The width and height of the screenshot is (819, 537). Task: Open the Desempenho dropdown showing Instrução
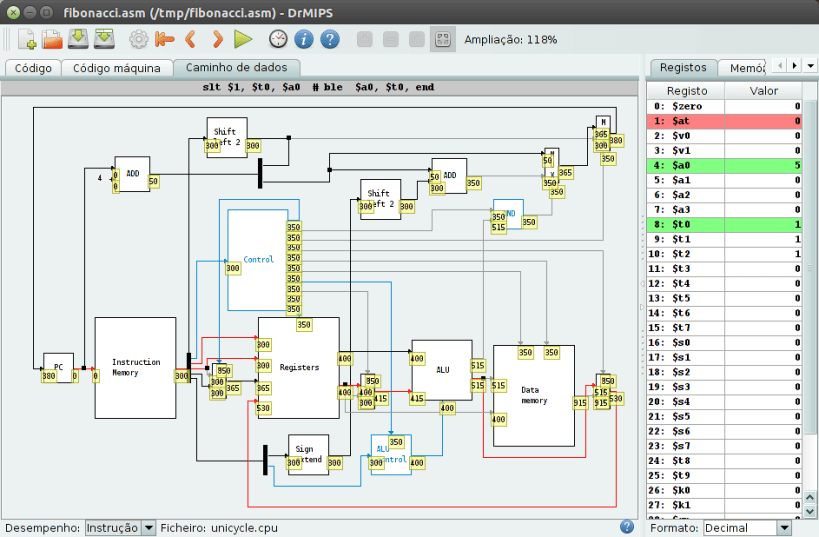click(x=120, y=527)
